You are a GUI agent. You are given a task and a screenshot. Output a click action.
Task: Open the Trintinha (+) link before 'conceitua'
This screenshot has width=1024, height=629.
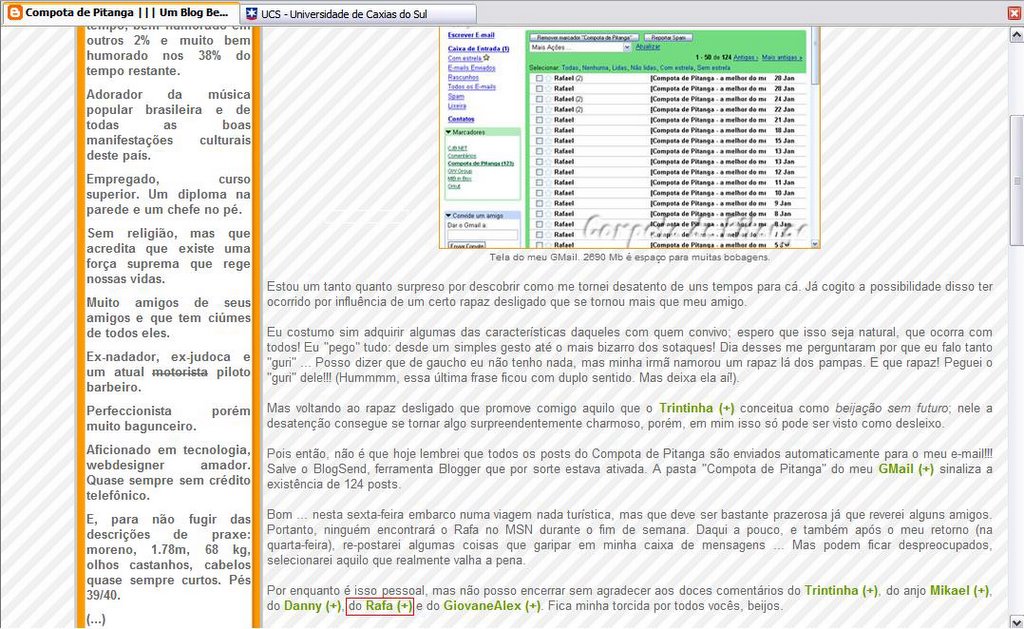pos(697,408)
